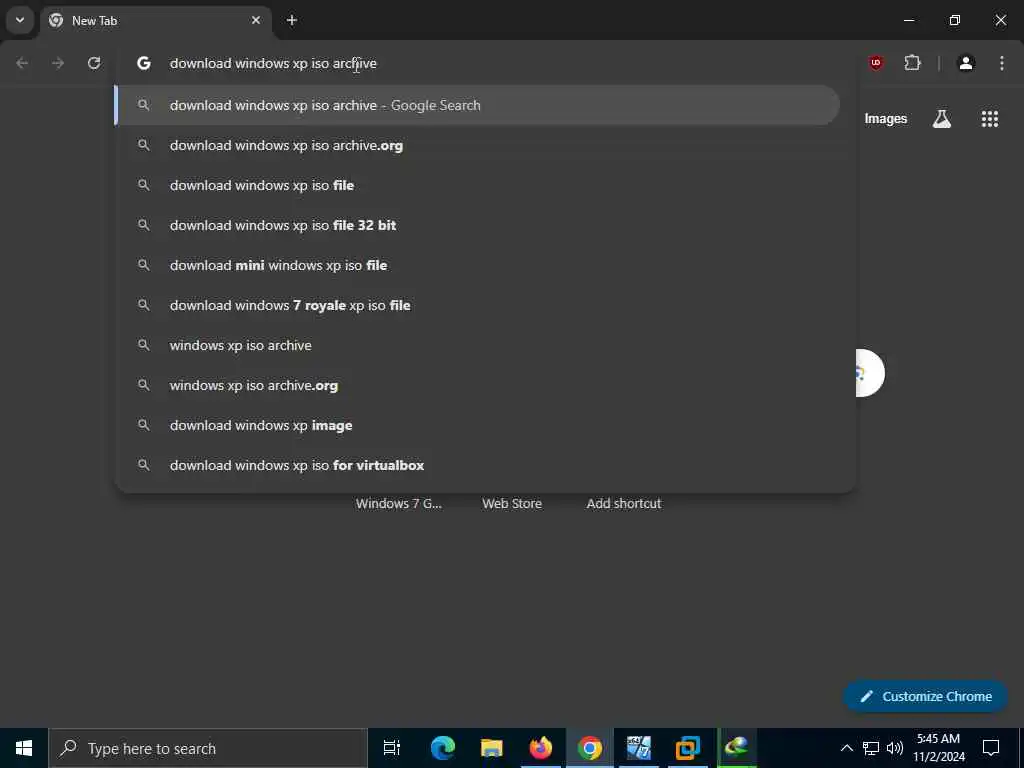Open the Internet Download Manager taskbar icon
Image resolution: width=1024 pixels, height=768 pixels.
pos(737,748)
